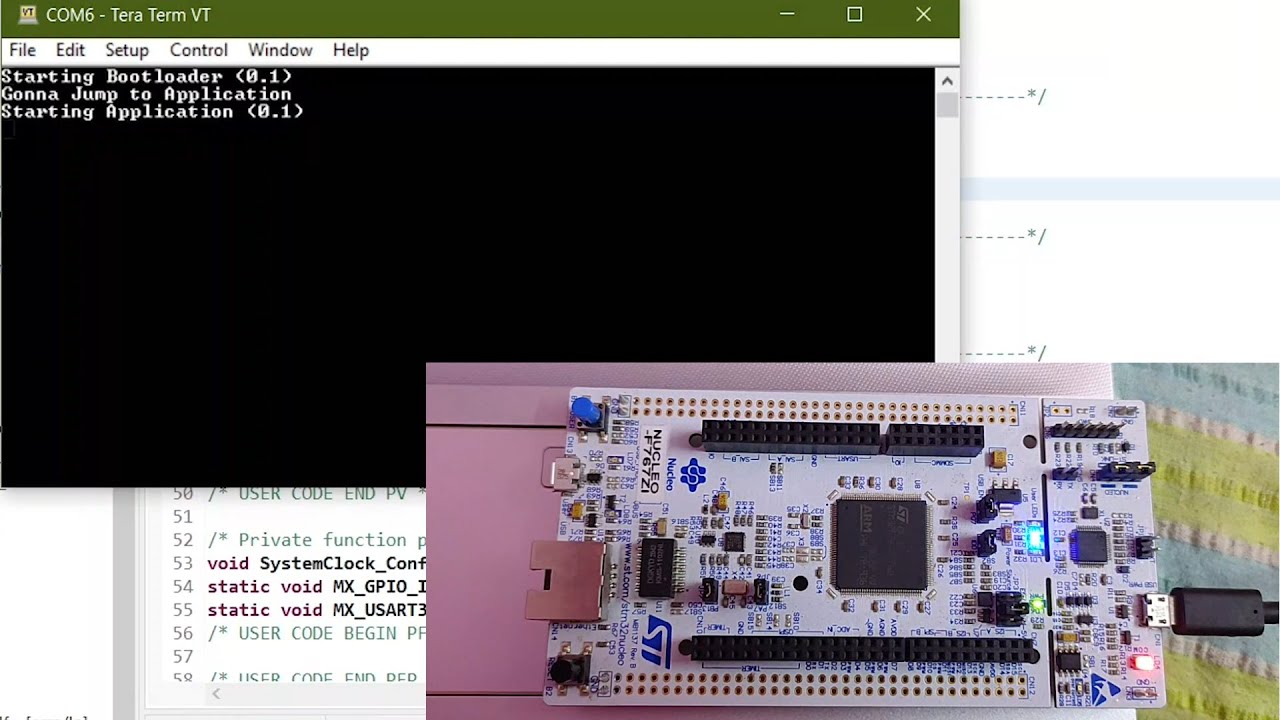Click the Nucleo board video overlay
1280x720 pixels.
pos(852,540)
